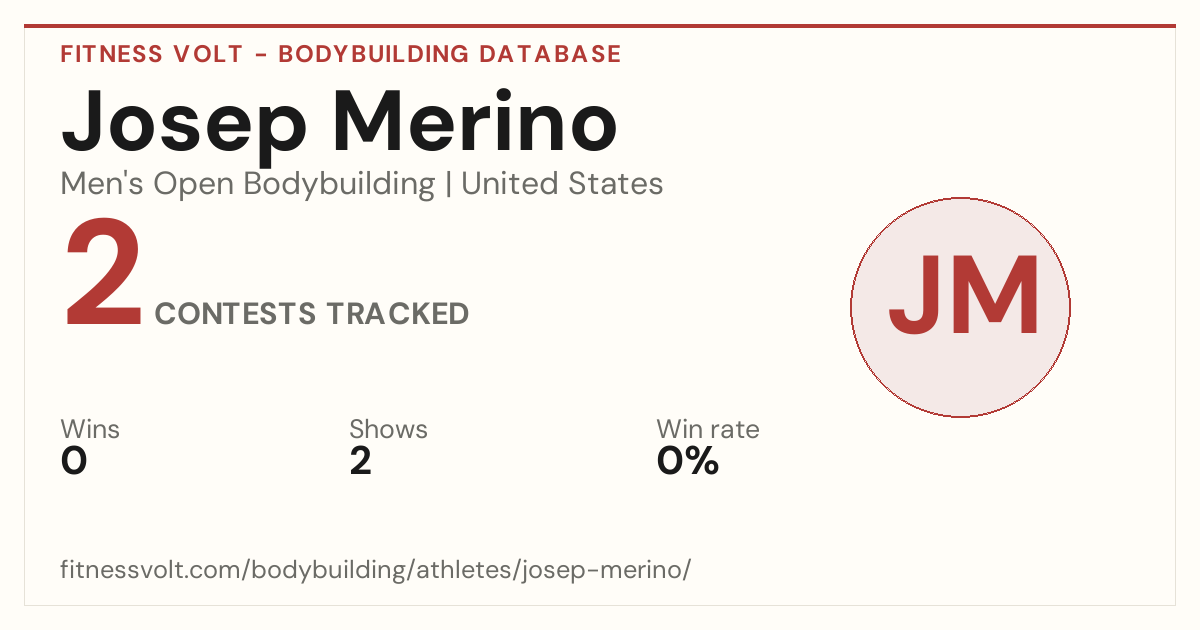This screenshot has height=630, width=1200.
Task: Select the Wins label
Action: click(90, 430)
